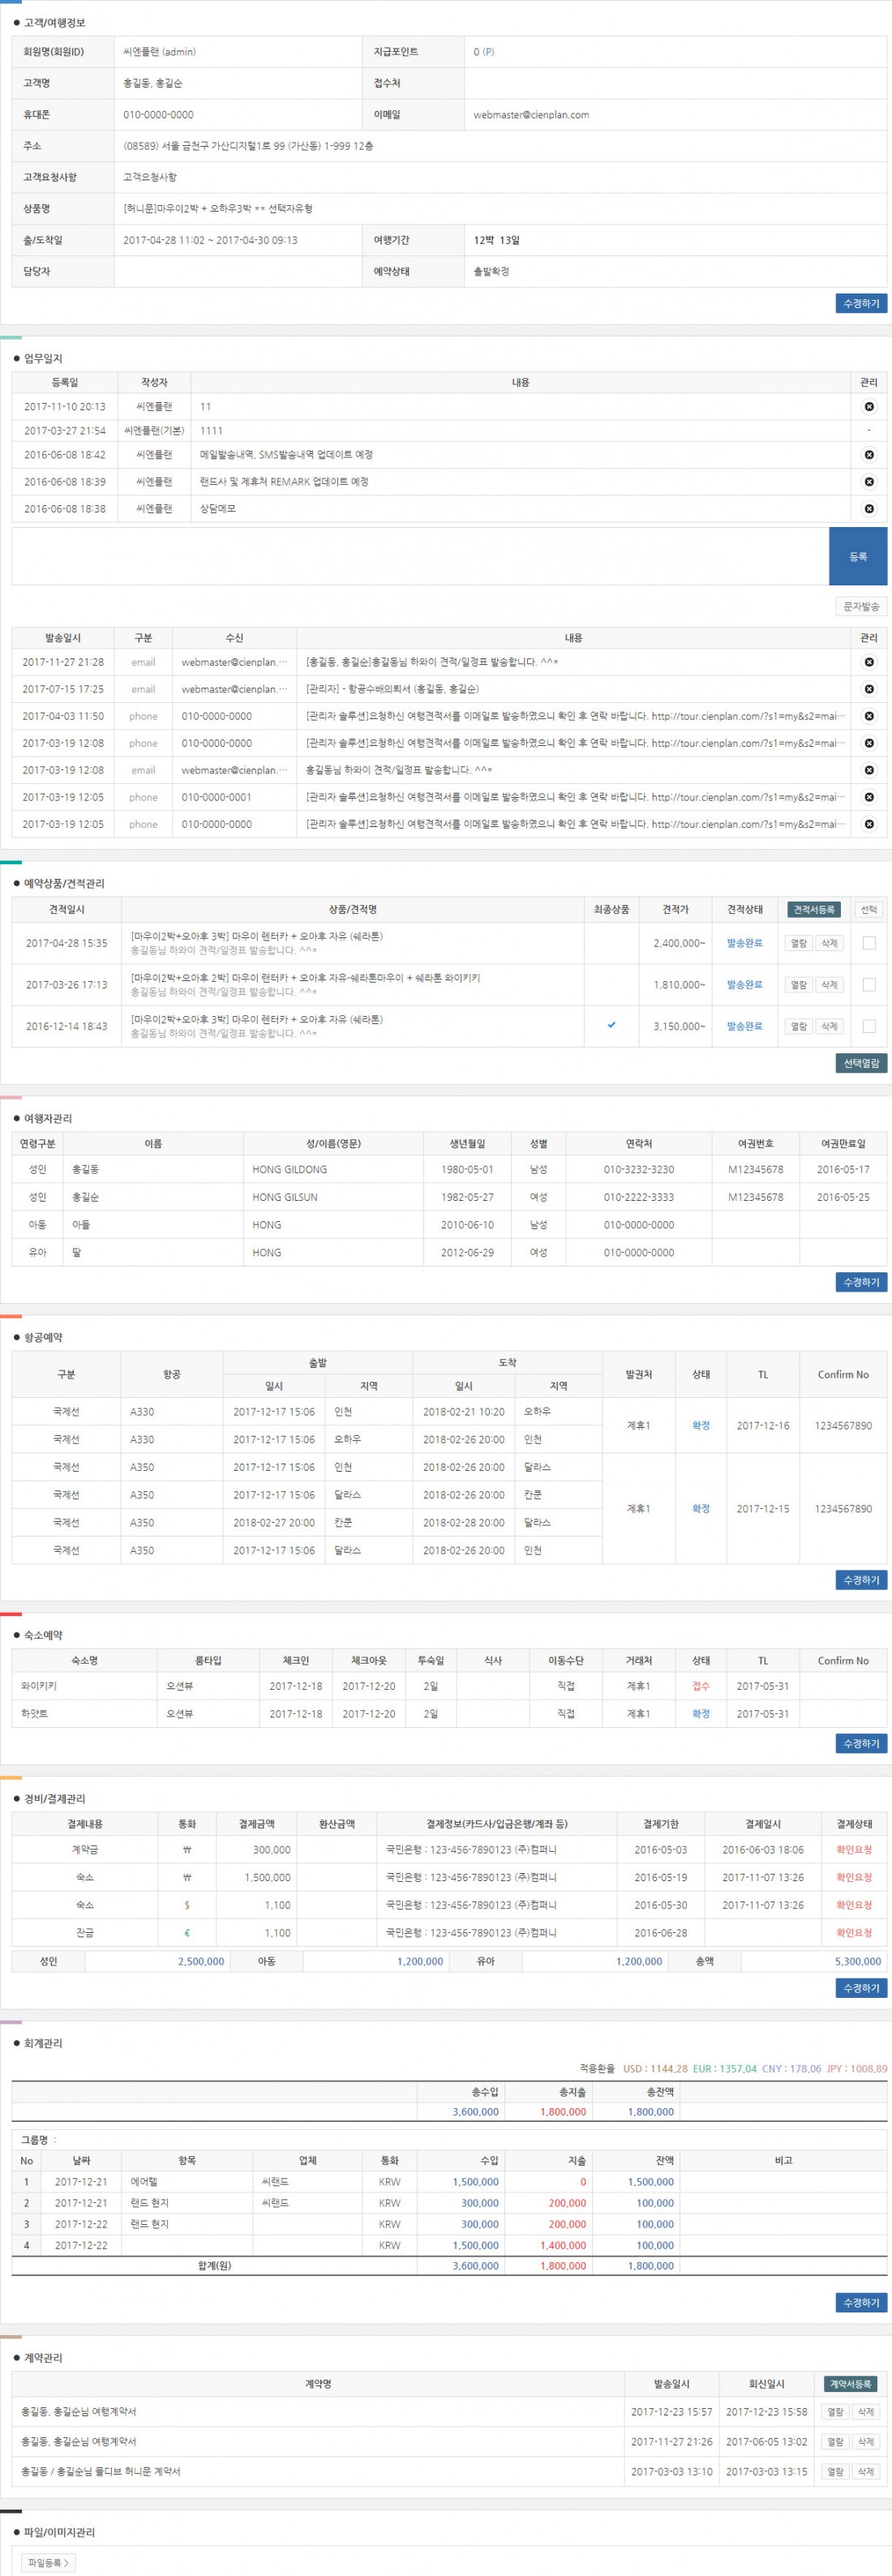Delete the work log "메일발송내역, SMS발송내역 업데이트 예정"
Viewport: 892px width, 2576px height.
(x=868, y=455)
